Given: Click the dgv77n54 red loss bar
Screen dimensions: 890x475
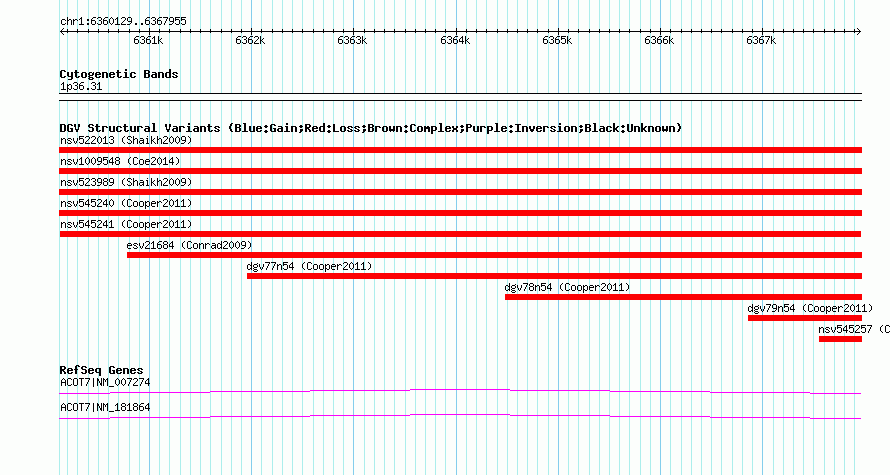Looking at the screenshot, I should (555, 276).
